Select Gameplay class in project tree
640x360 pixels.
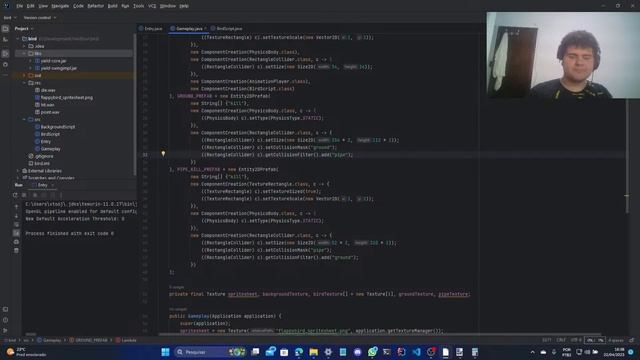51,149
